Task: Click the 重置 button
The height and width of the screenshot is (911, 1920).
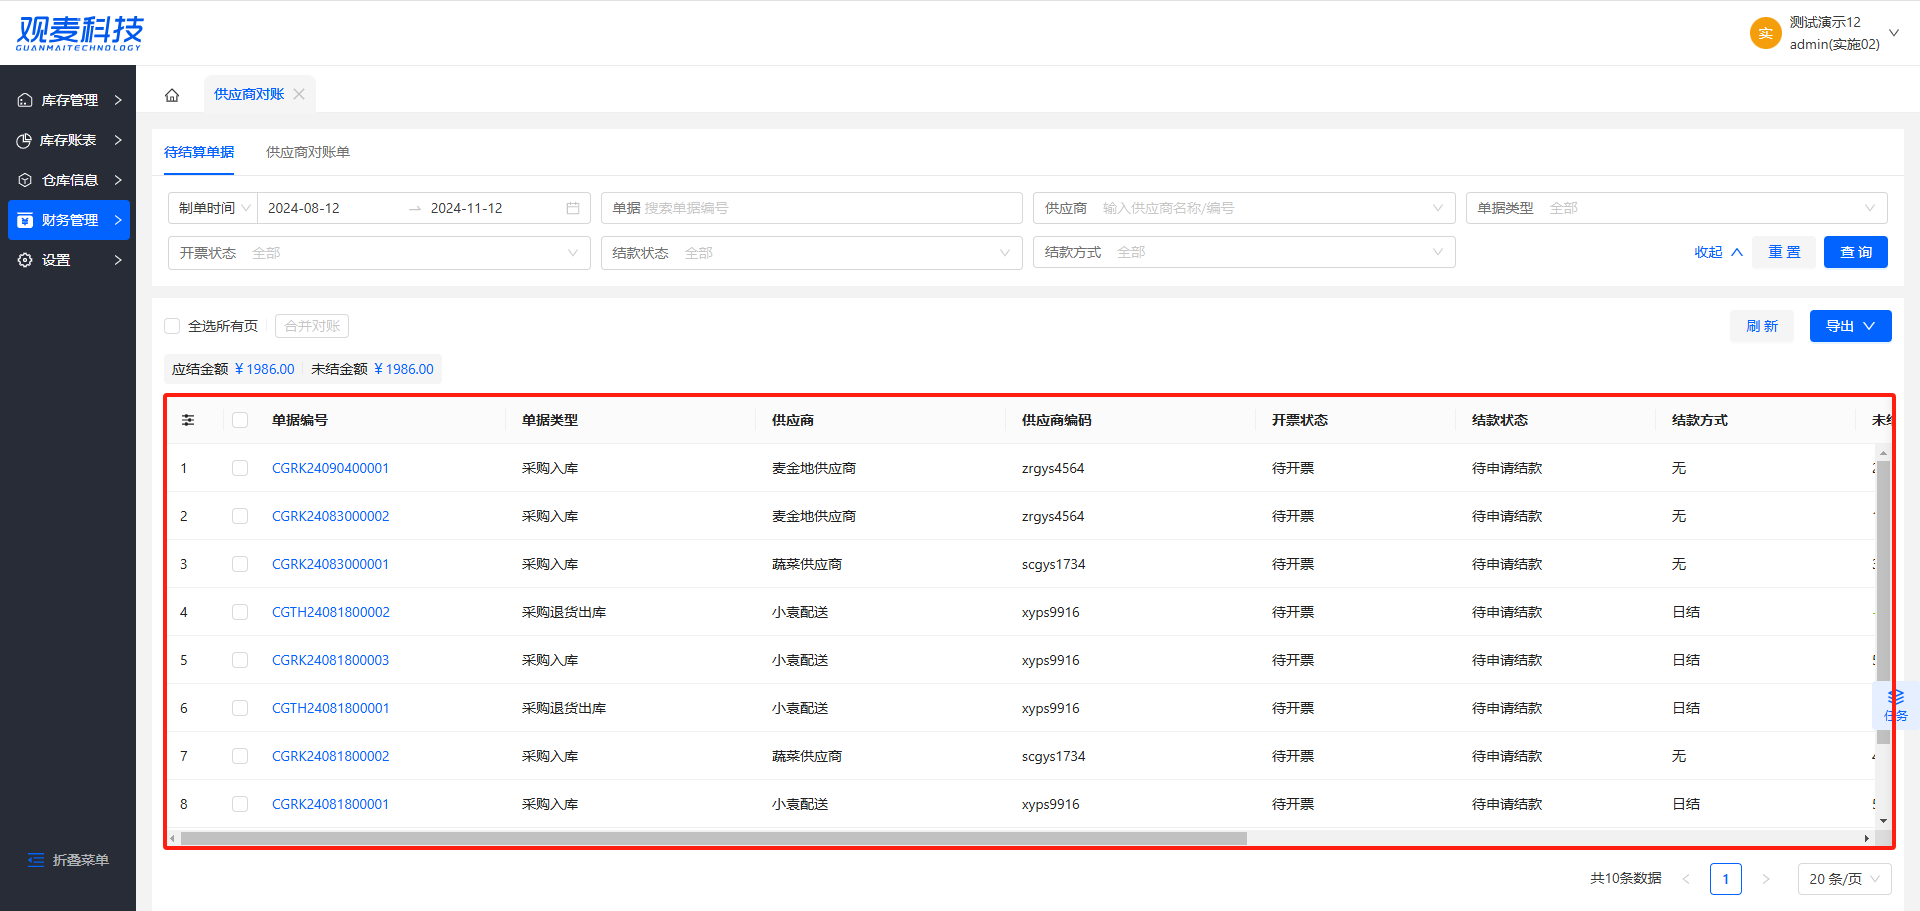Action: 1784,252
